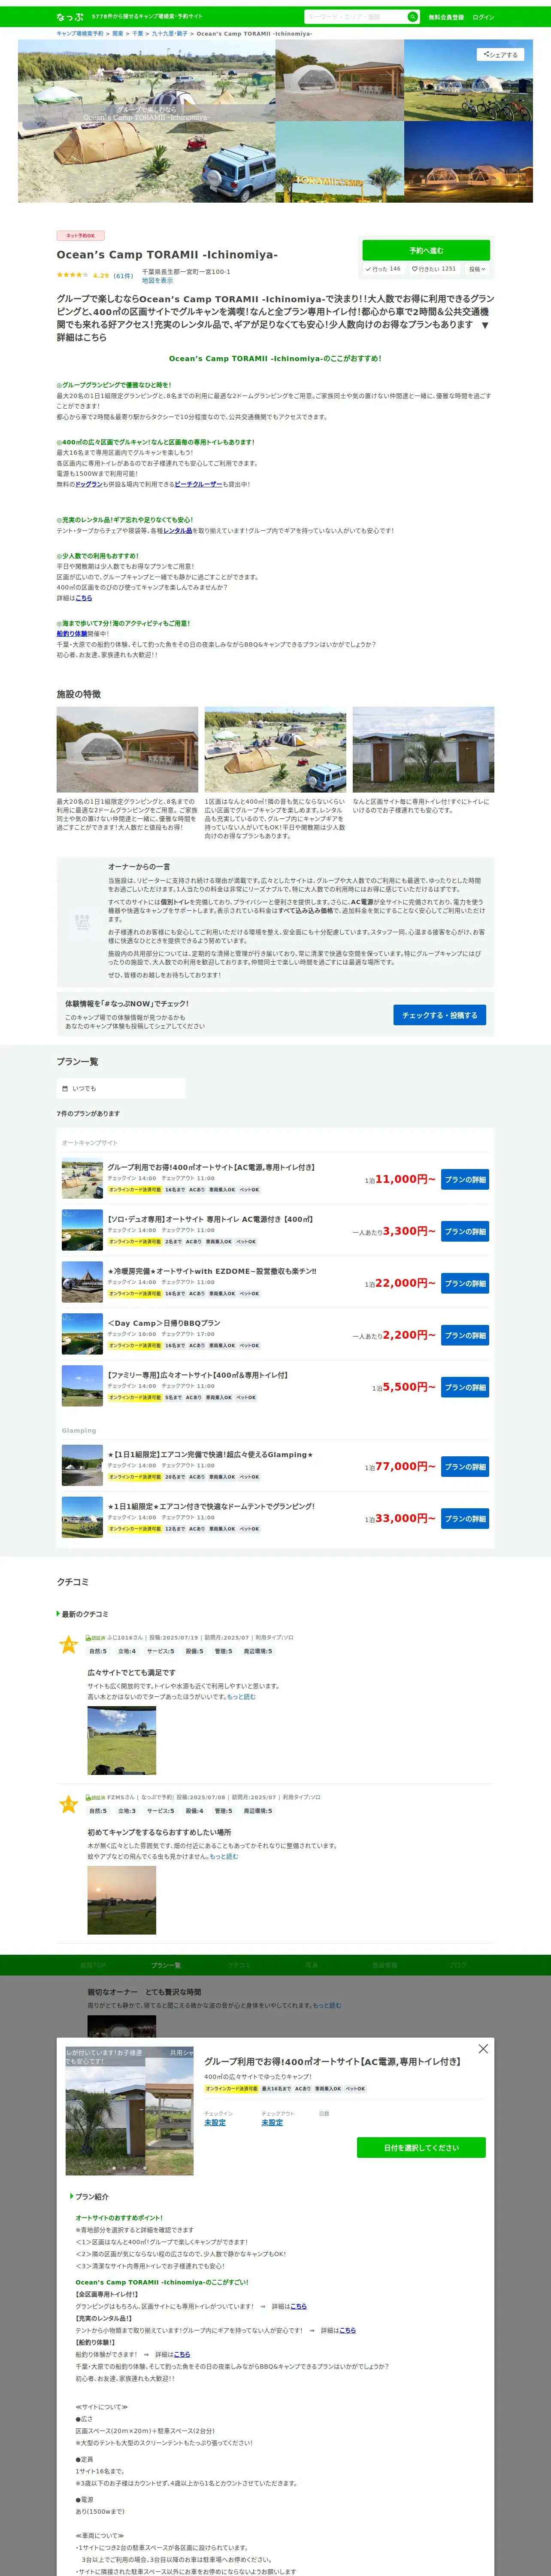Open 無料会員登録 in header
Image resolution: width=551 pixels, height=2576 pixels.
(446, 17)
